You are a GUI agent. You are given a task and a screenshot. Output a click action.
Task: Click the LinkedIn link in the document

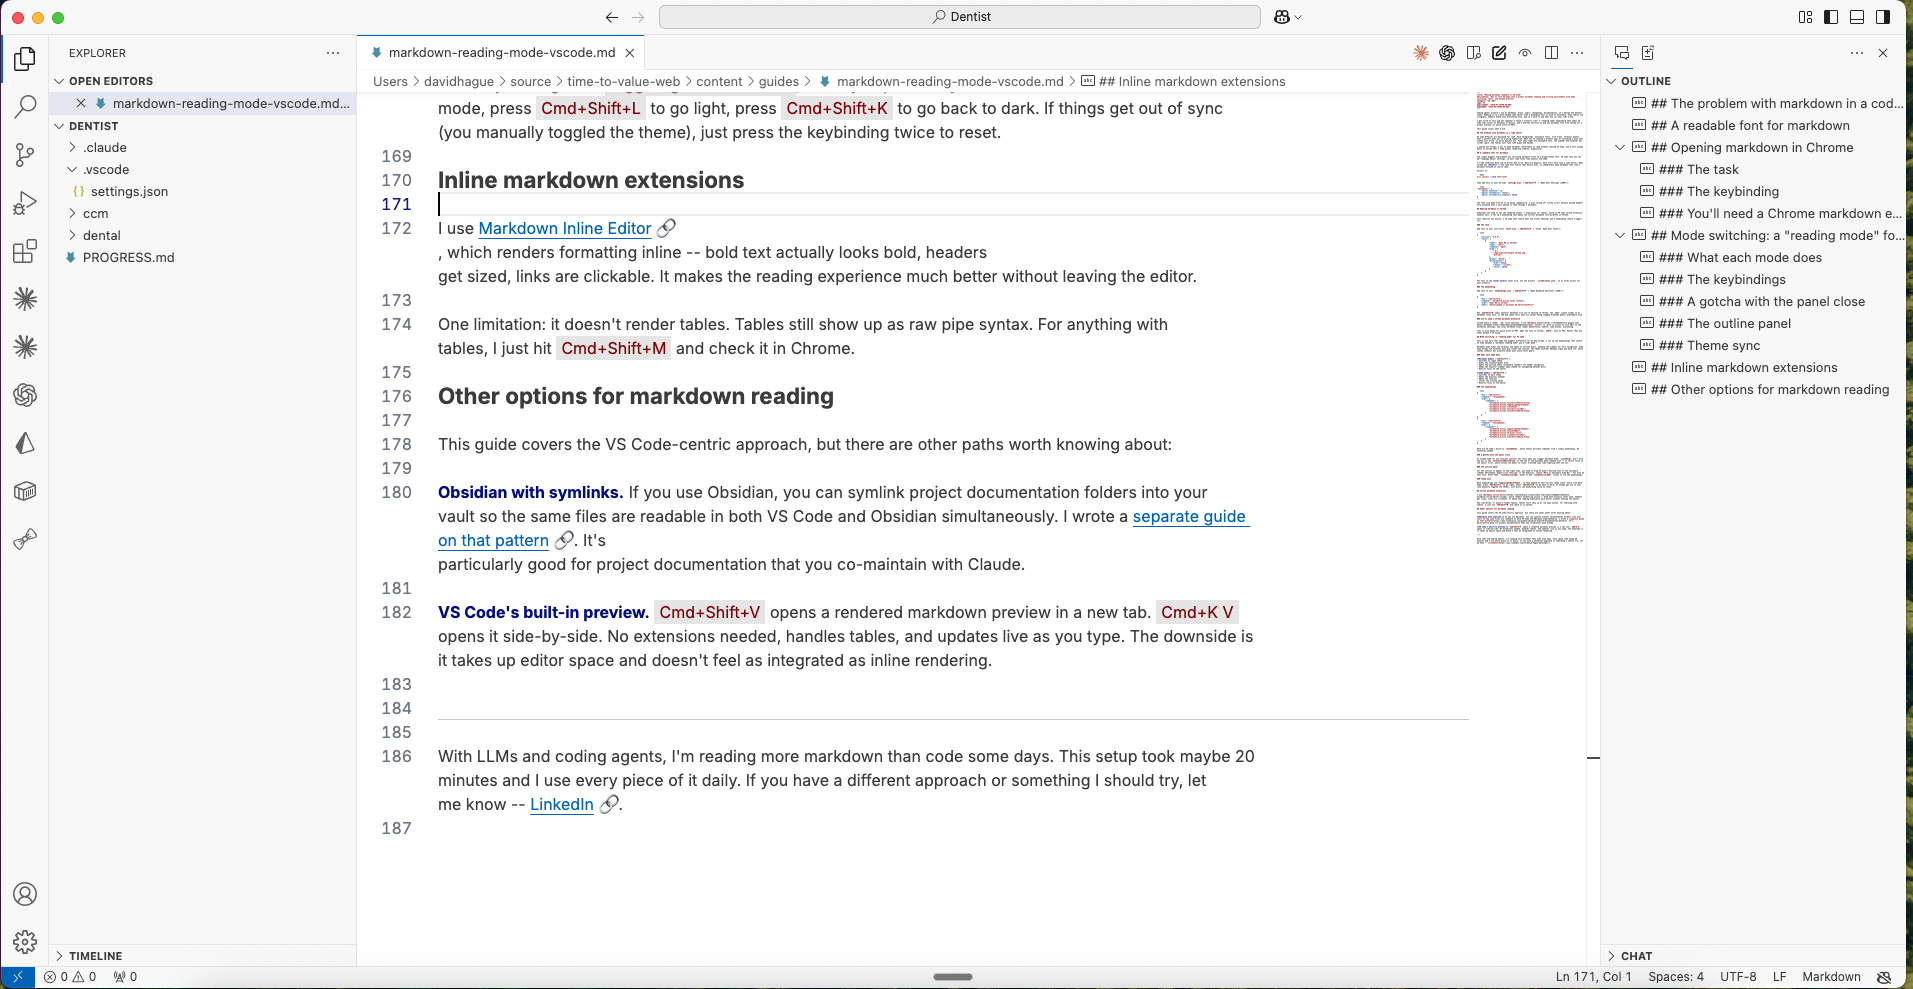coord(562,804)
